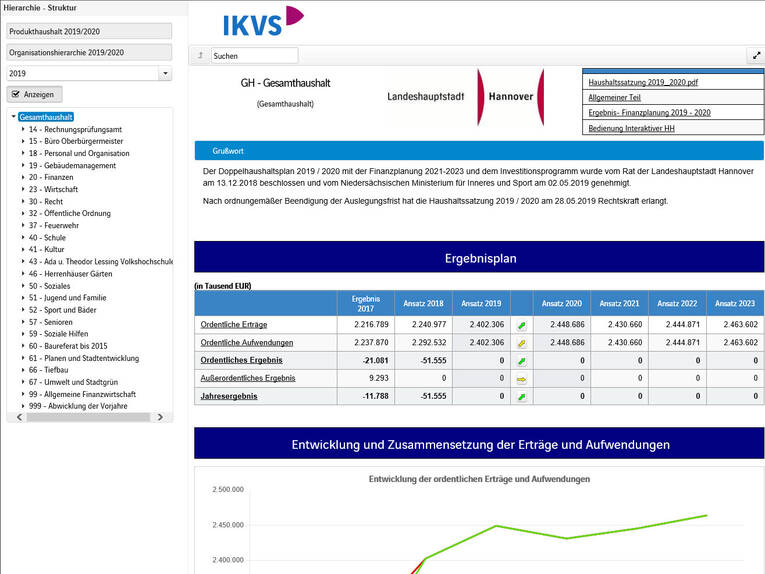Click the Landeshauptstadt Hannover logo
The image size is (765, 574).
[465, 97]
